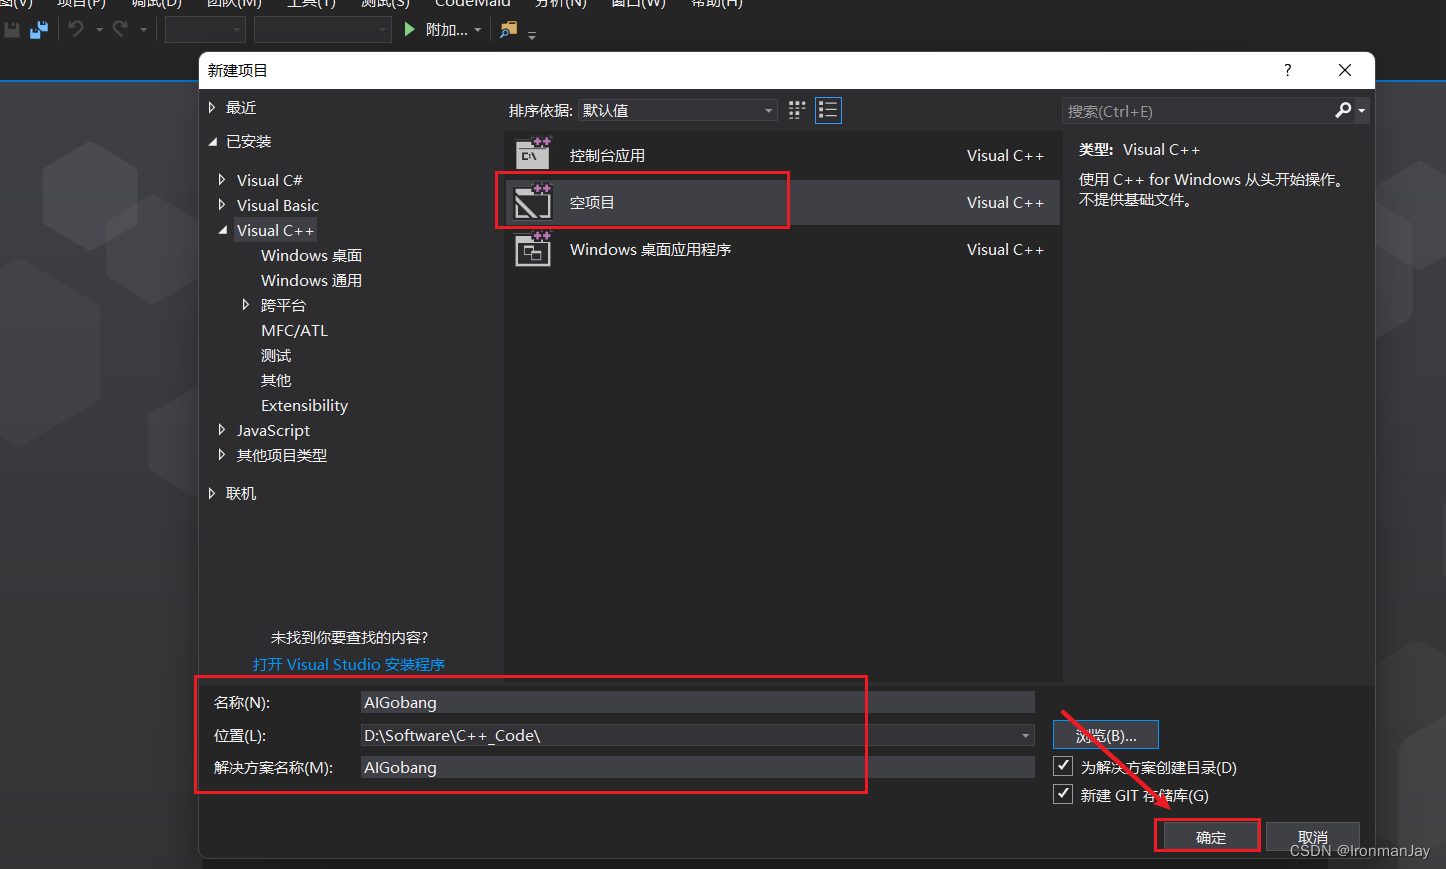Expand the JavaScript node

point(222,430)
